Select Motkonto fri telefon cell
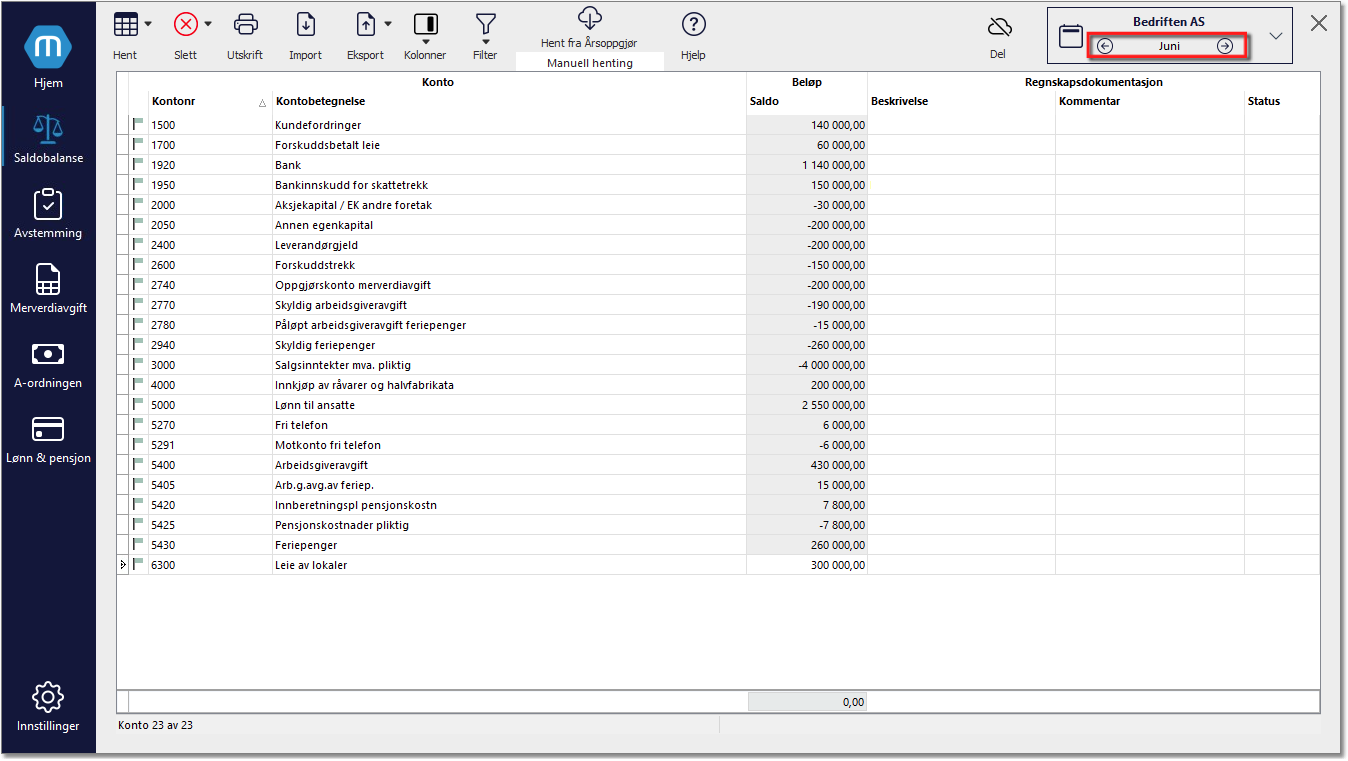This screenshot has height=761, width=1348. click(x=509, y=445)
